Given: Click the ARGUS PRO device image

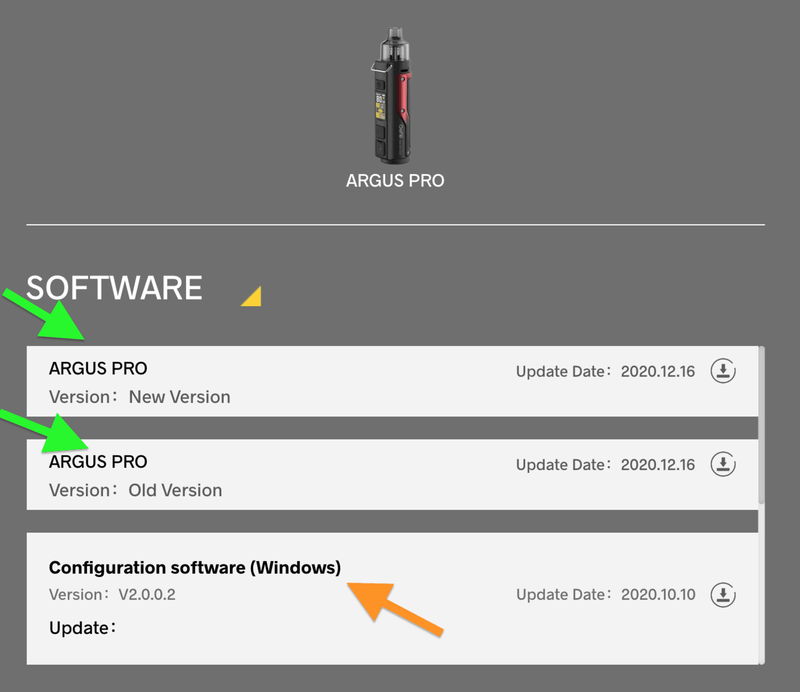Looking at the screenshot, I should pos(392,95).
